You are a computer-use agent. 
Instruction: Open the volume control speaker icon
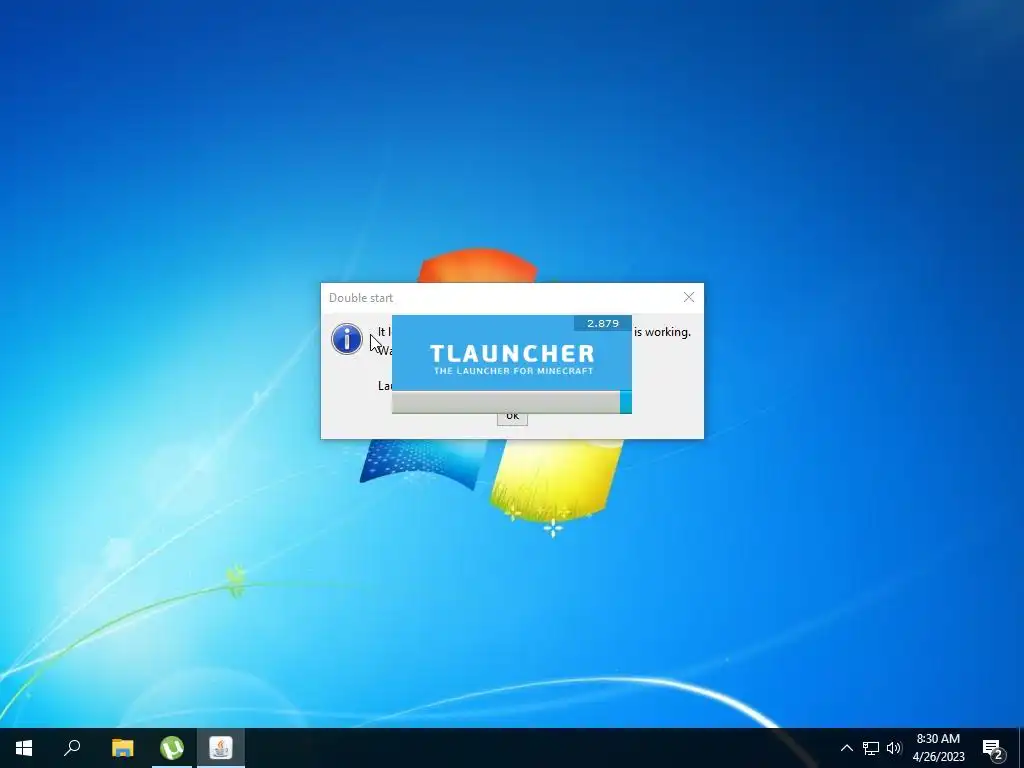pos(894,748)
